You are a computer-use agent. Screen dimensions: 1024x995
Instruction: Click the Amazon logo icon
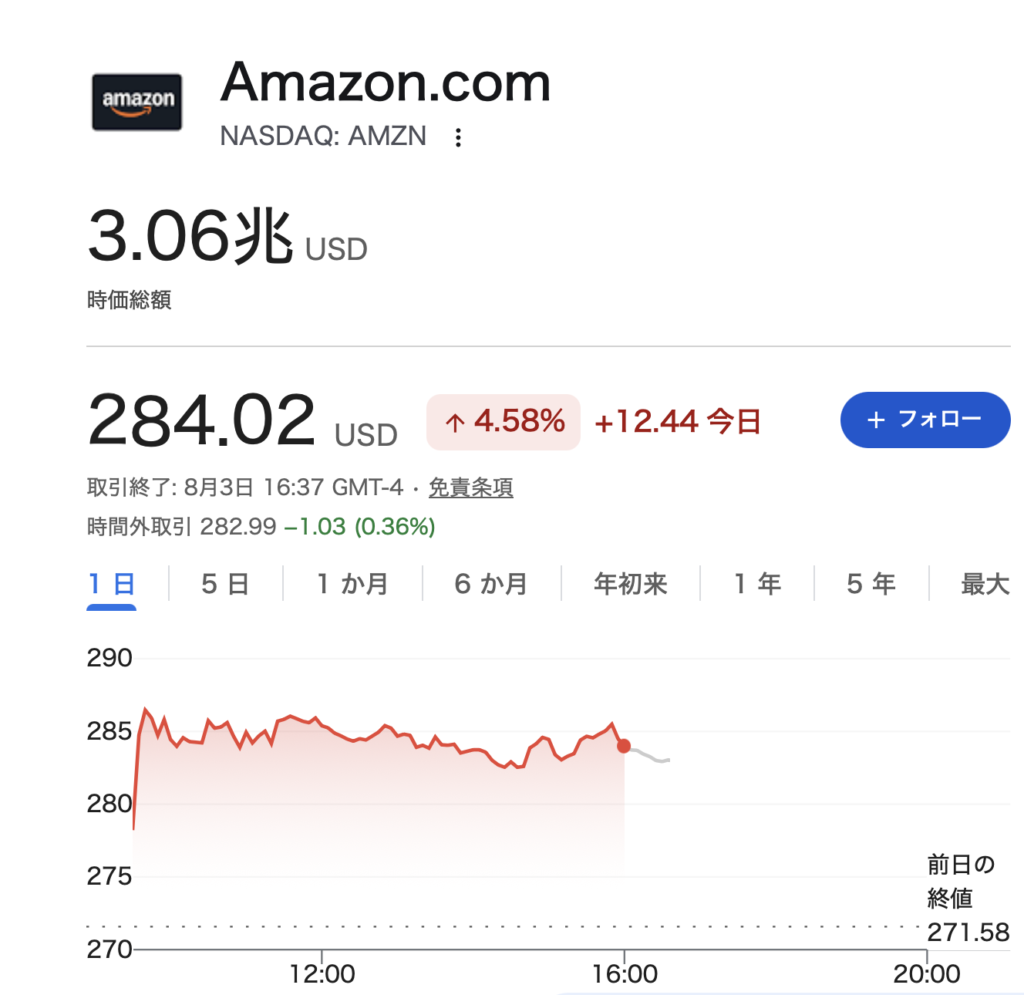click(x=136, y=102)
